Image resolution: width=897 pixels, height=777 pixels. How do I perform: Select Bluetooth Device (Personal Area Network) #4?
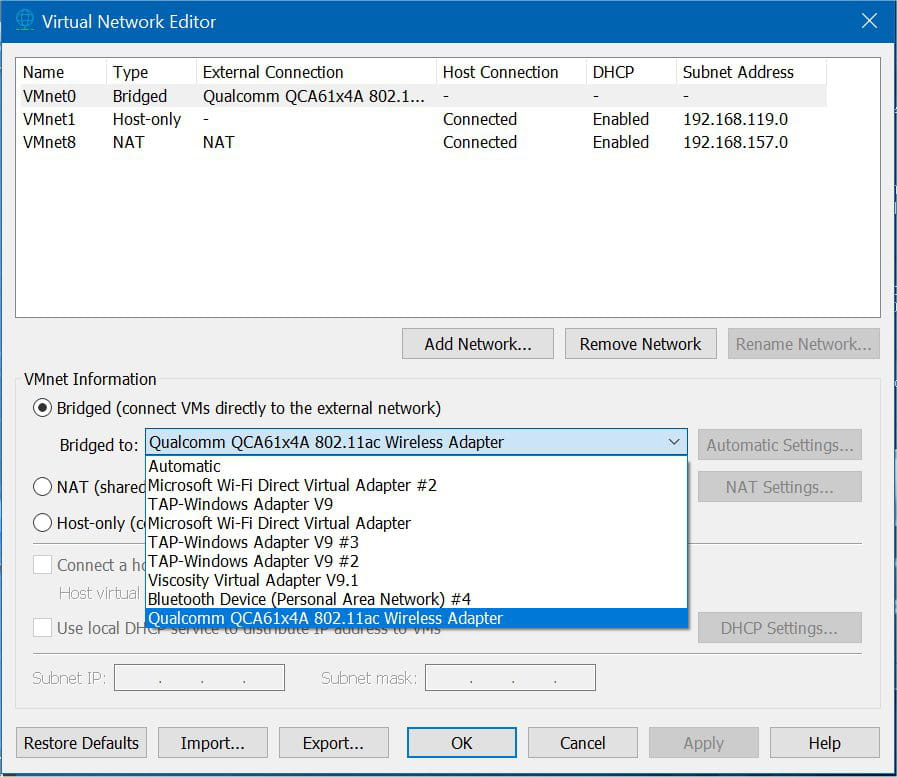click(309, 599)
